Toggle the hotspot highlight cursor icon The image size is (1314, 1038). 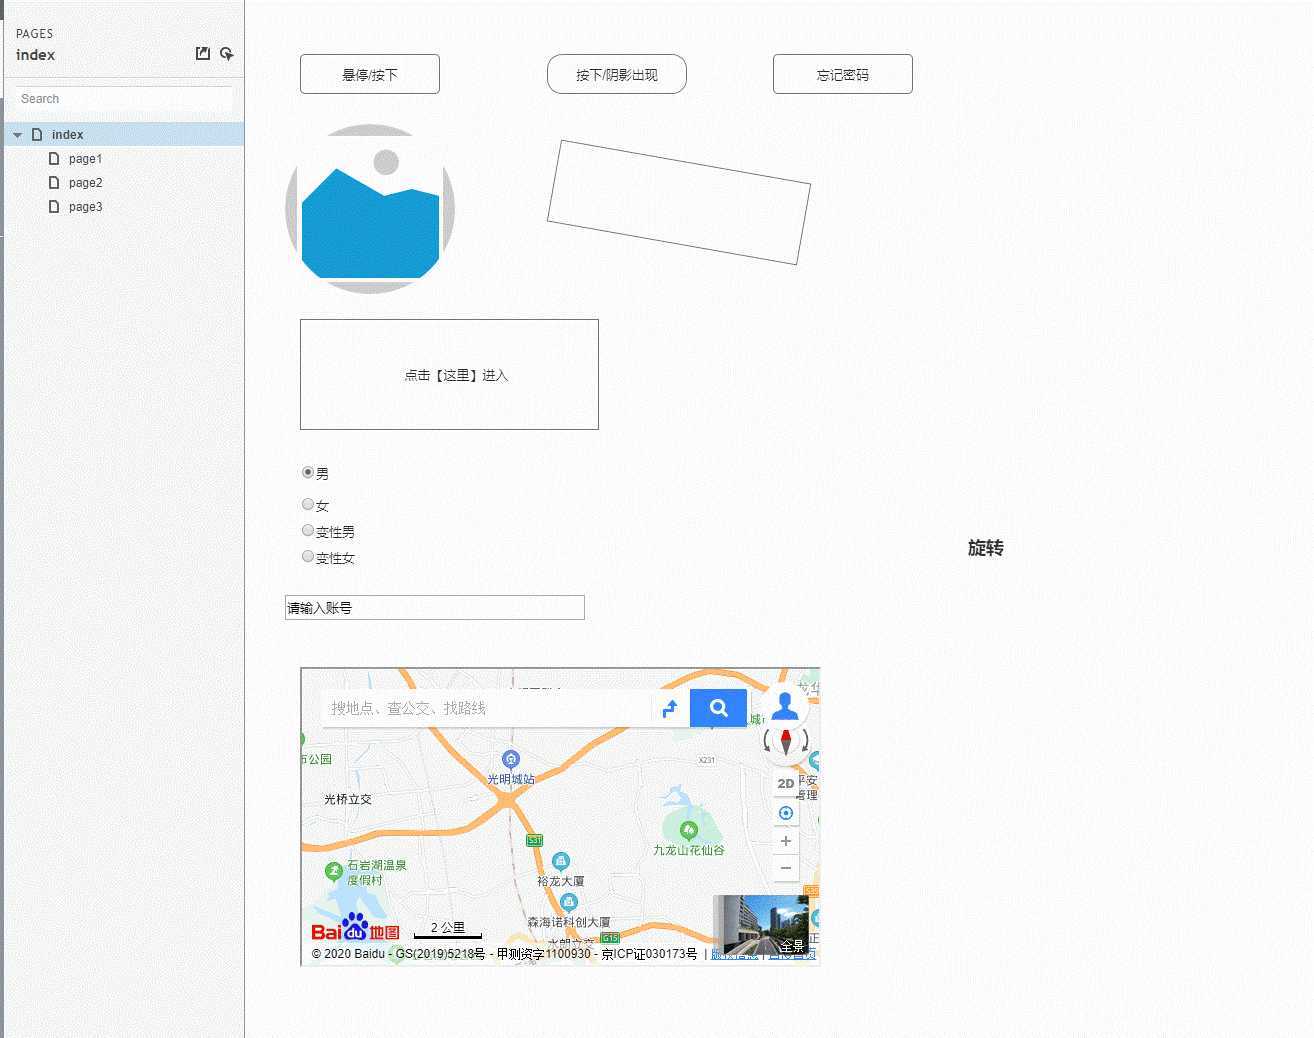point(227,54)
